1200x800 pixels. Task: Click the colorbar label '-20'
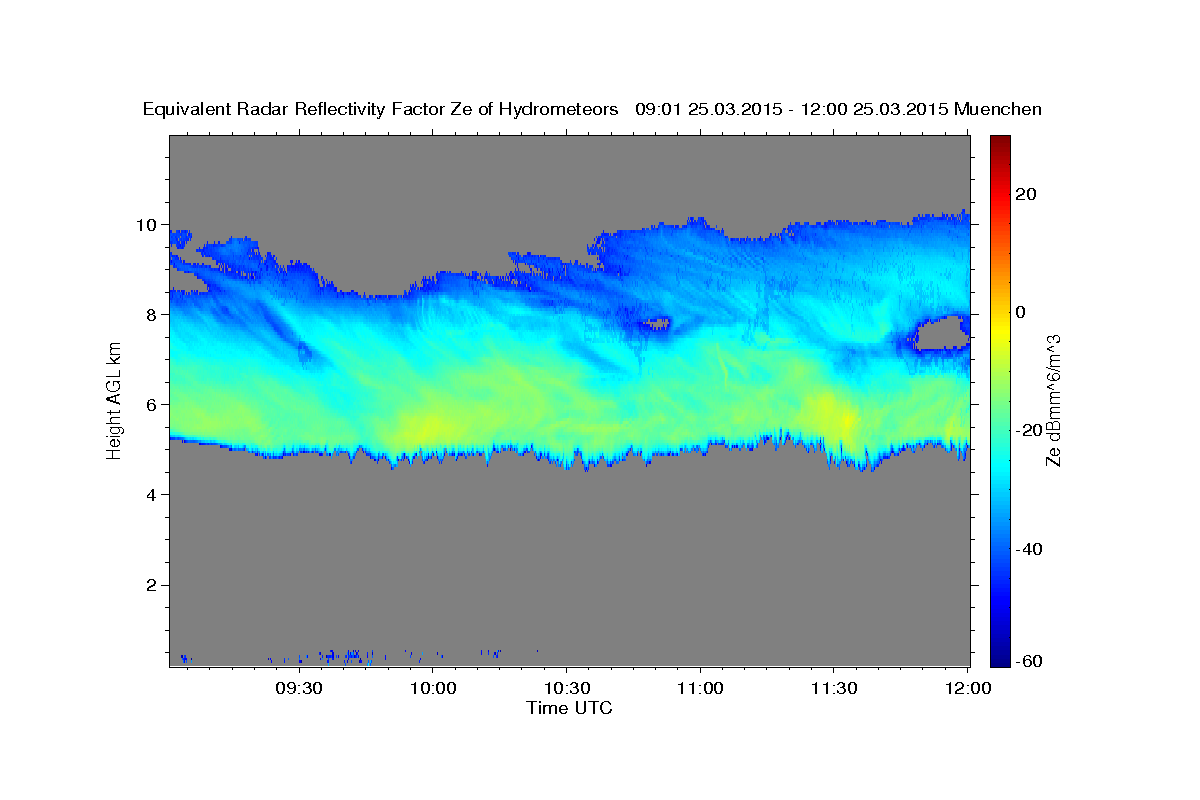[x=1027, y=430]
